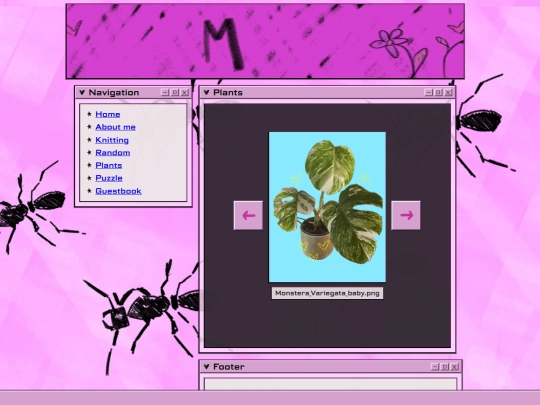The width and height of the screenshot is (540, 405).
Task: Minimize the Footer window
Action: 435,367
